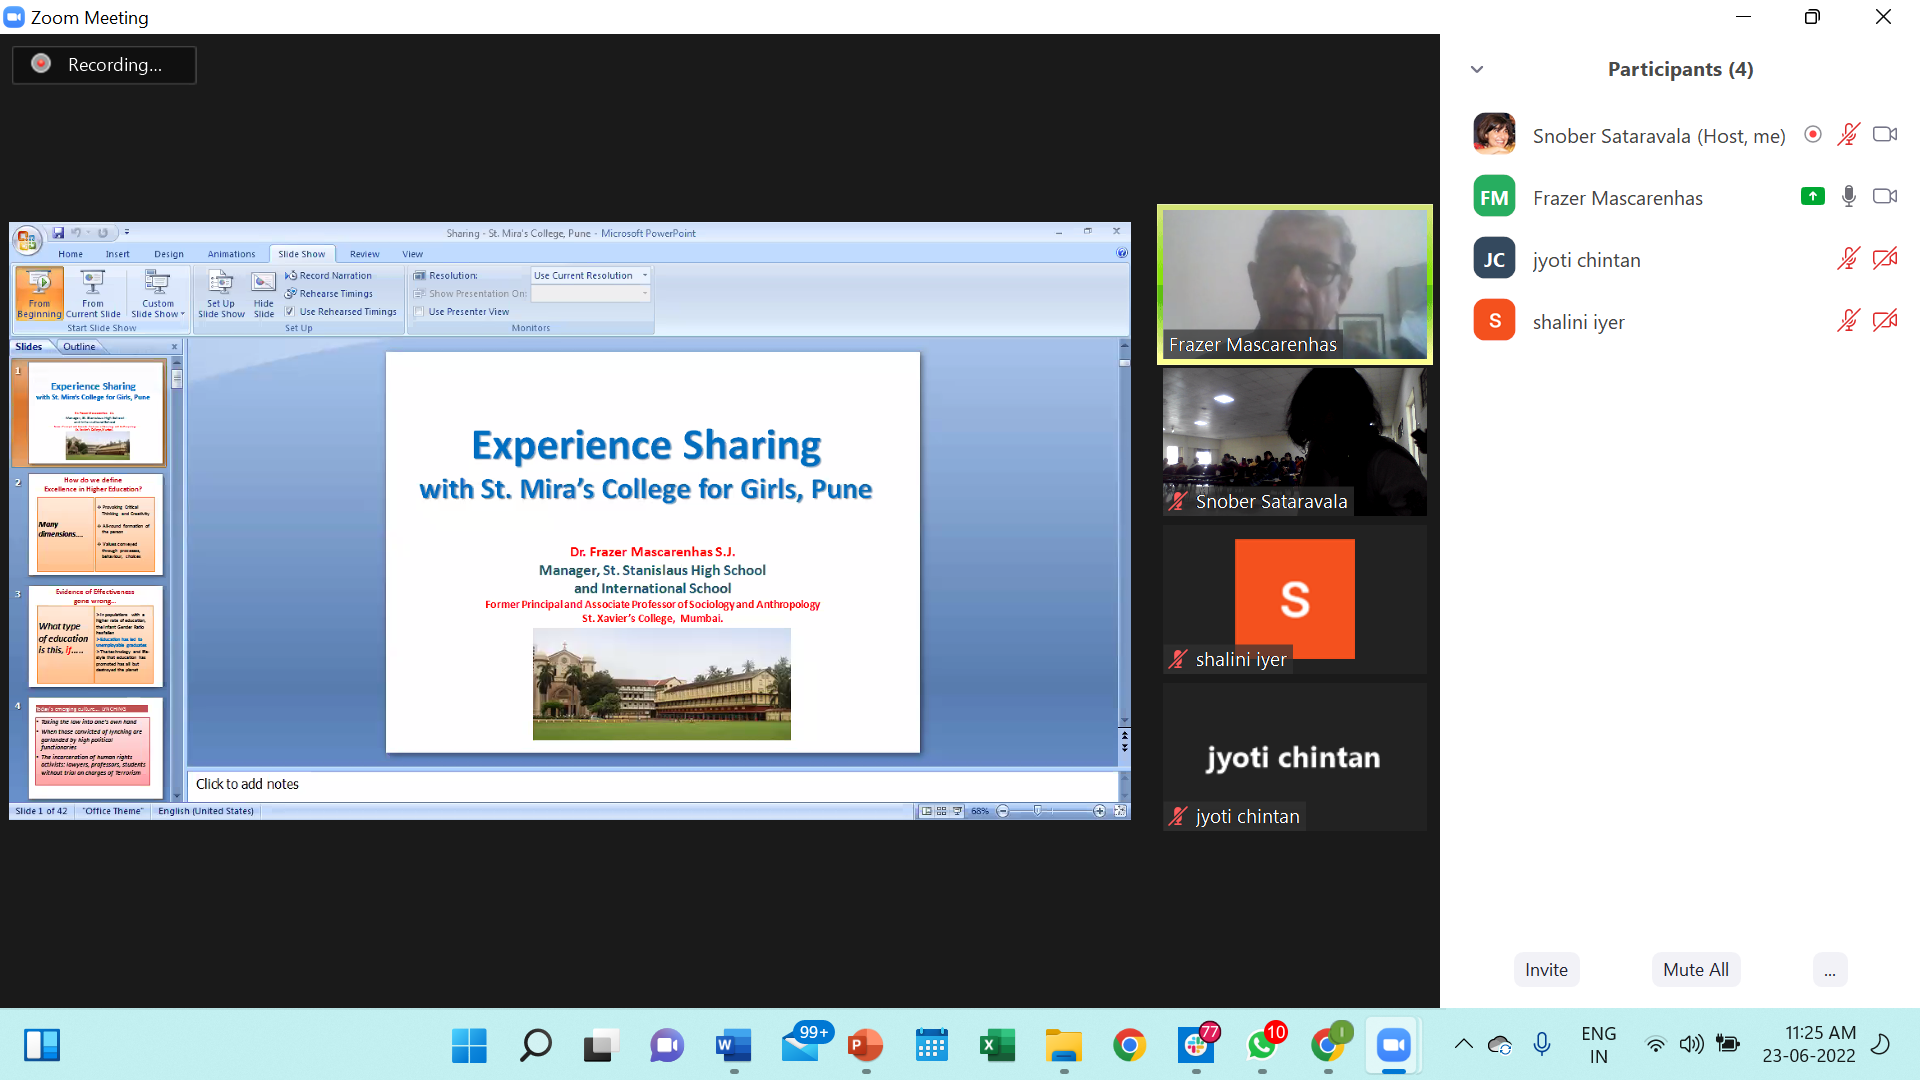Screen dimensions: 1920x1080
Task: Open the Review ribbon tab
Action: coord(364,254)
